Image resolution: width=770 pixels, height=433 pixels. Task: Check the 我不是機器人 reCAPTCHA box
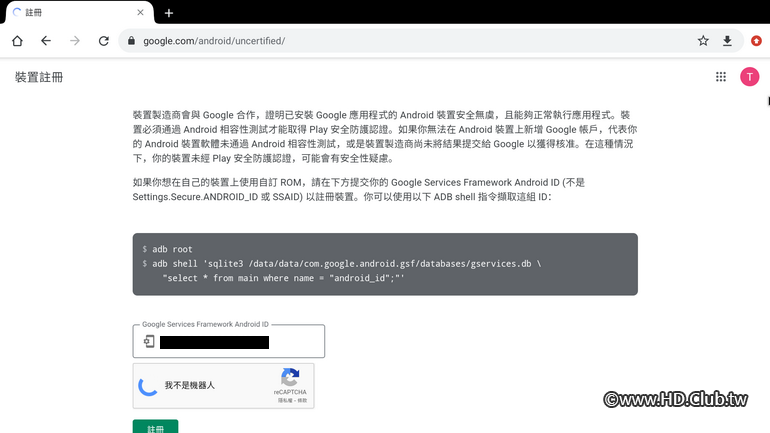pyautogui.click(x=148, y=386)
